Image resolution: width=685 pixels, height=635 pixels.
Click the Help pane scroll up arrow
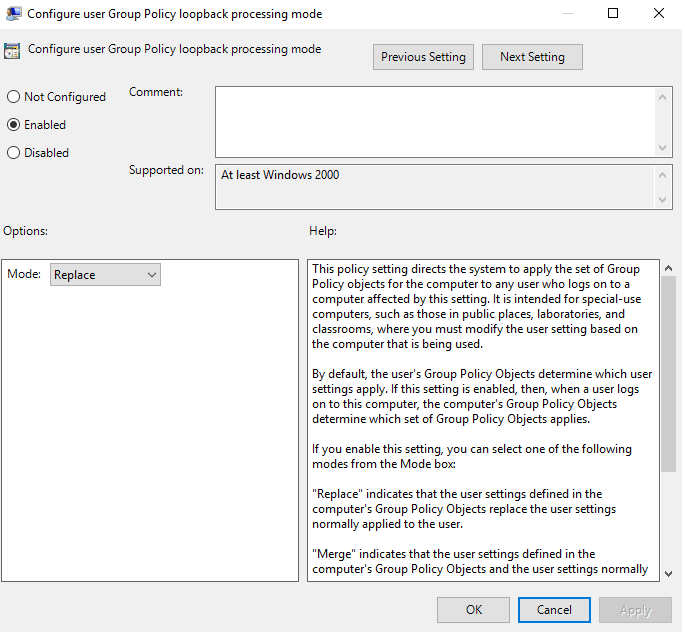[x=668, y=269]
